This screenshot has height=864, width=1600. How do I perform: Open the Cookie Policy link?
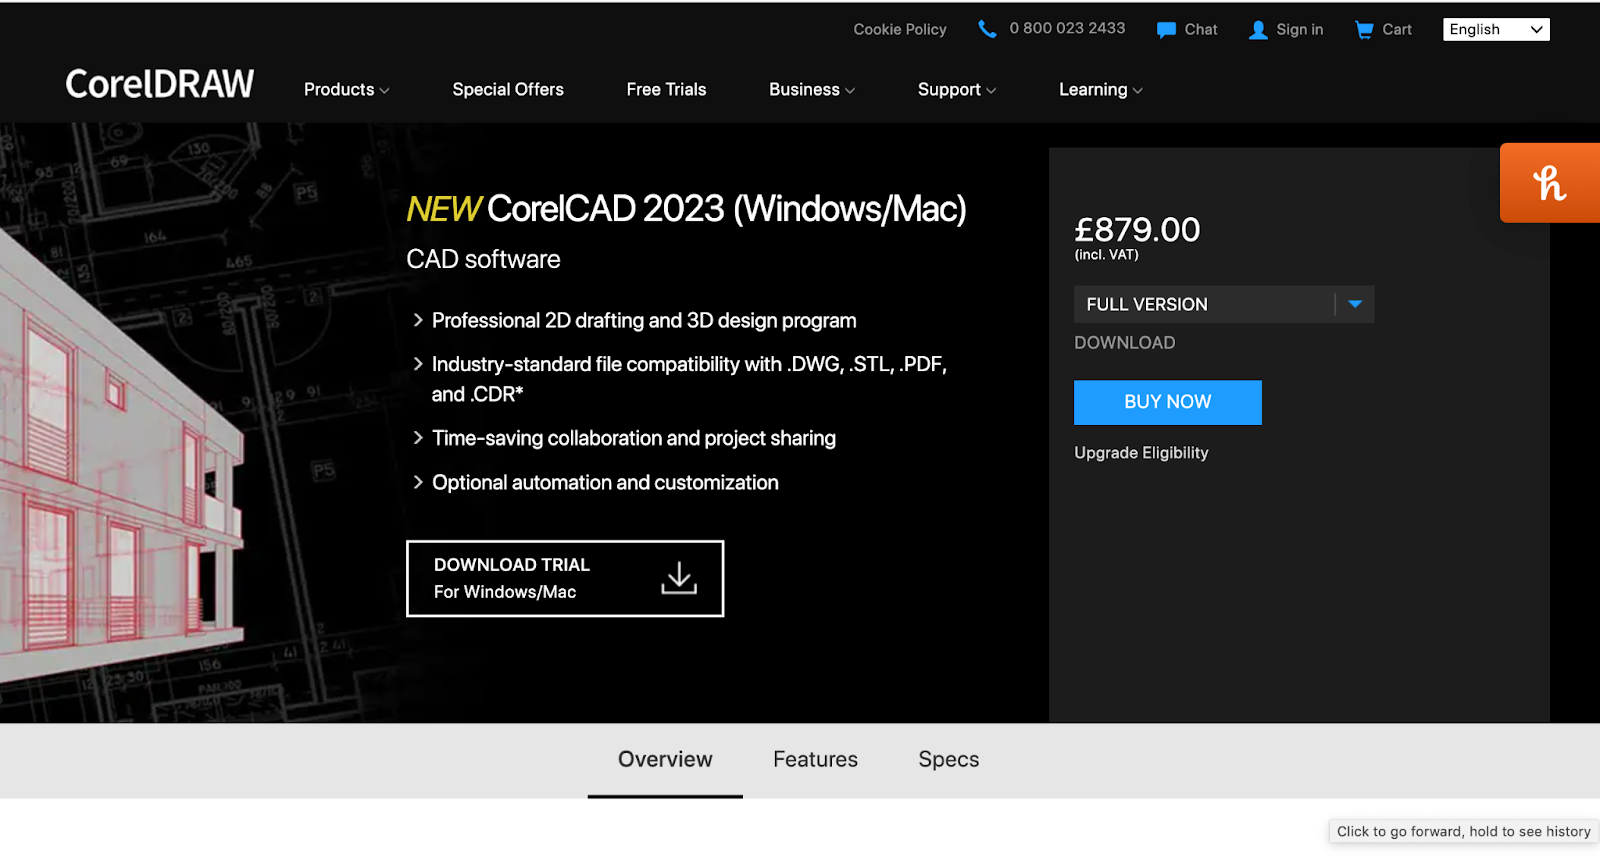(x=900, y=30)
